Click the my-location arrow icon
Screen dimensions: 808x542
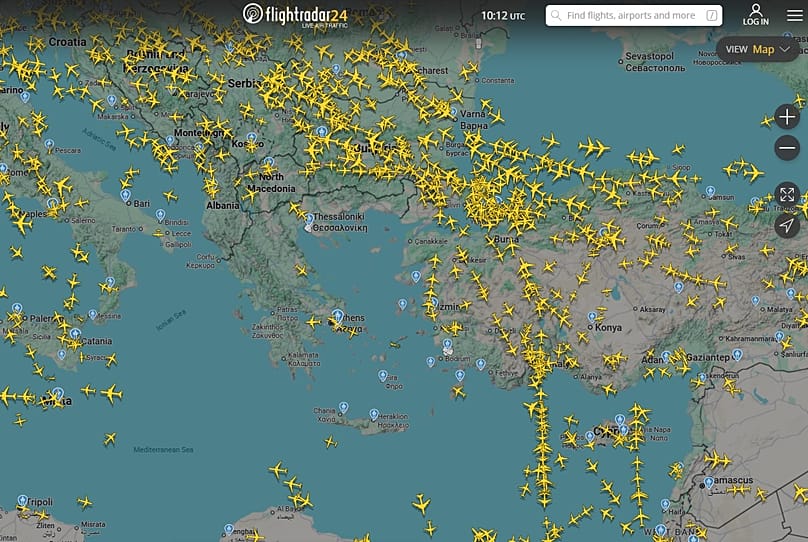click(x=787, y=225)
